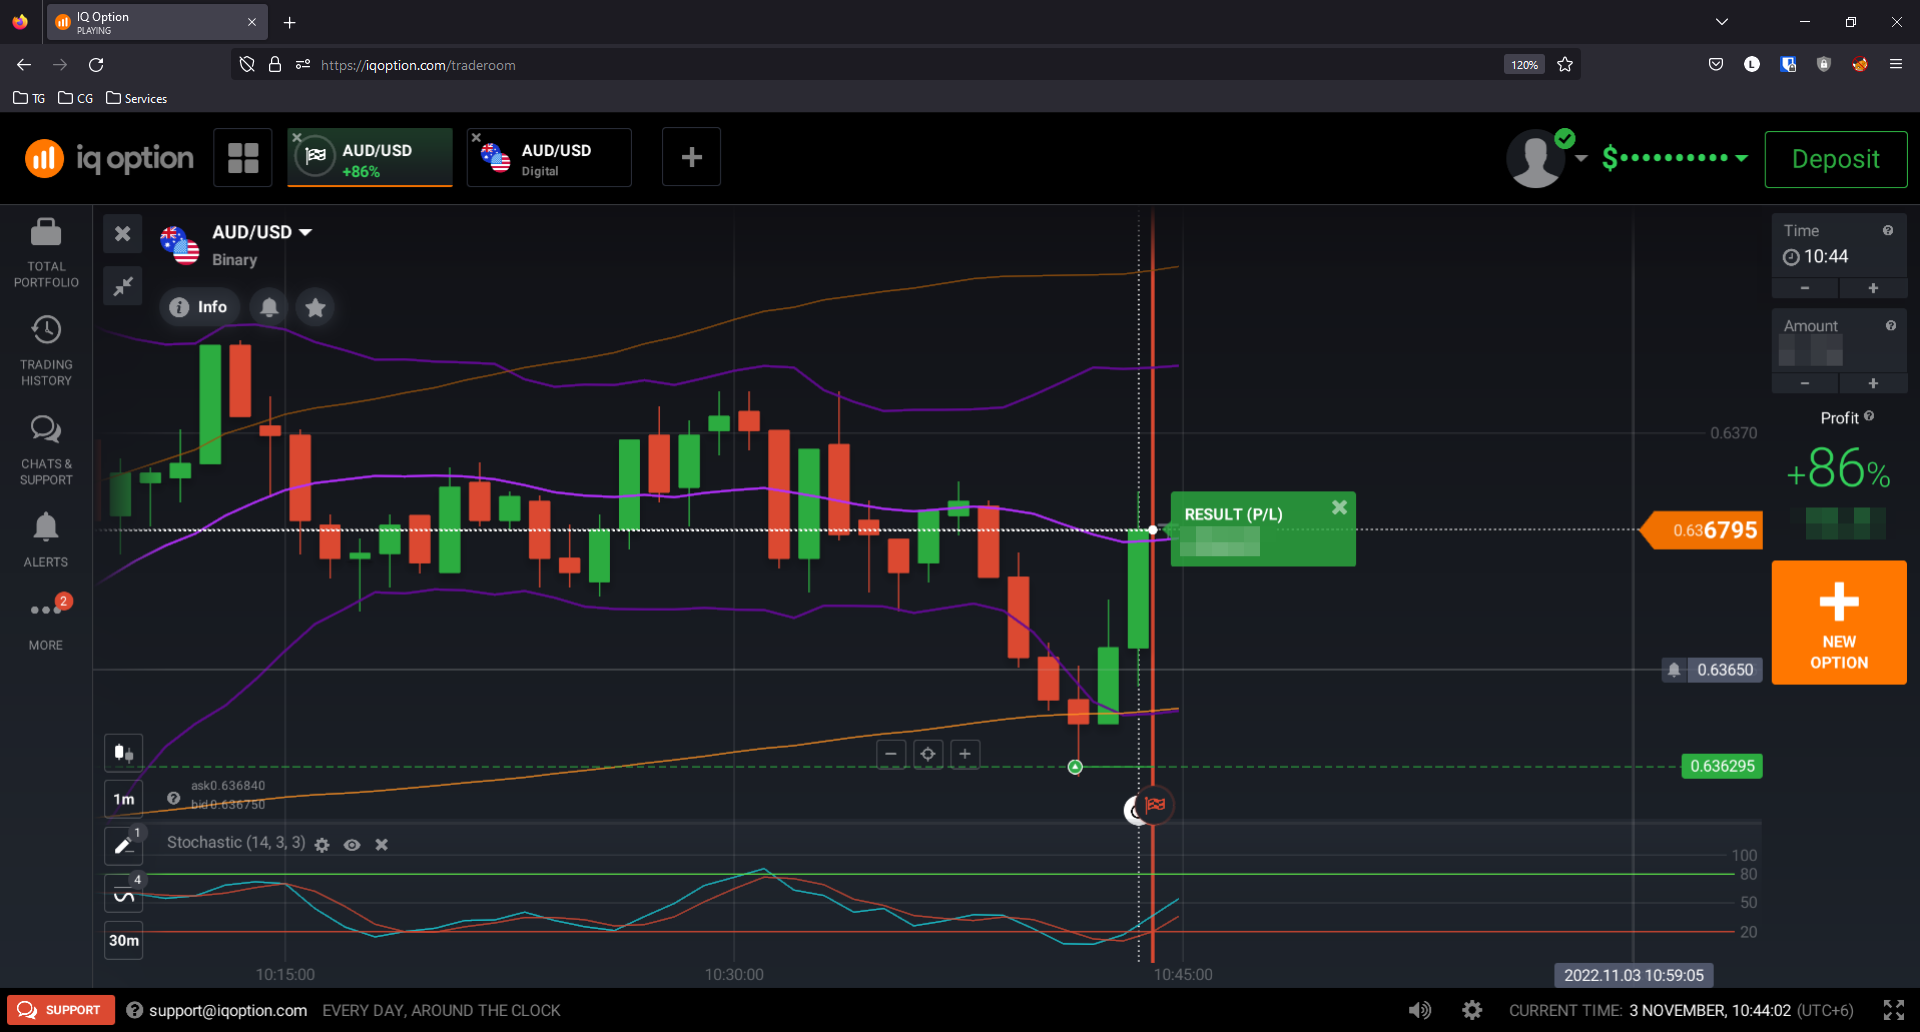
Task: Open the chart layout grid icon
Action: (243, 158)
